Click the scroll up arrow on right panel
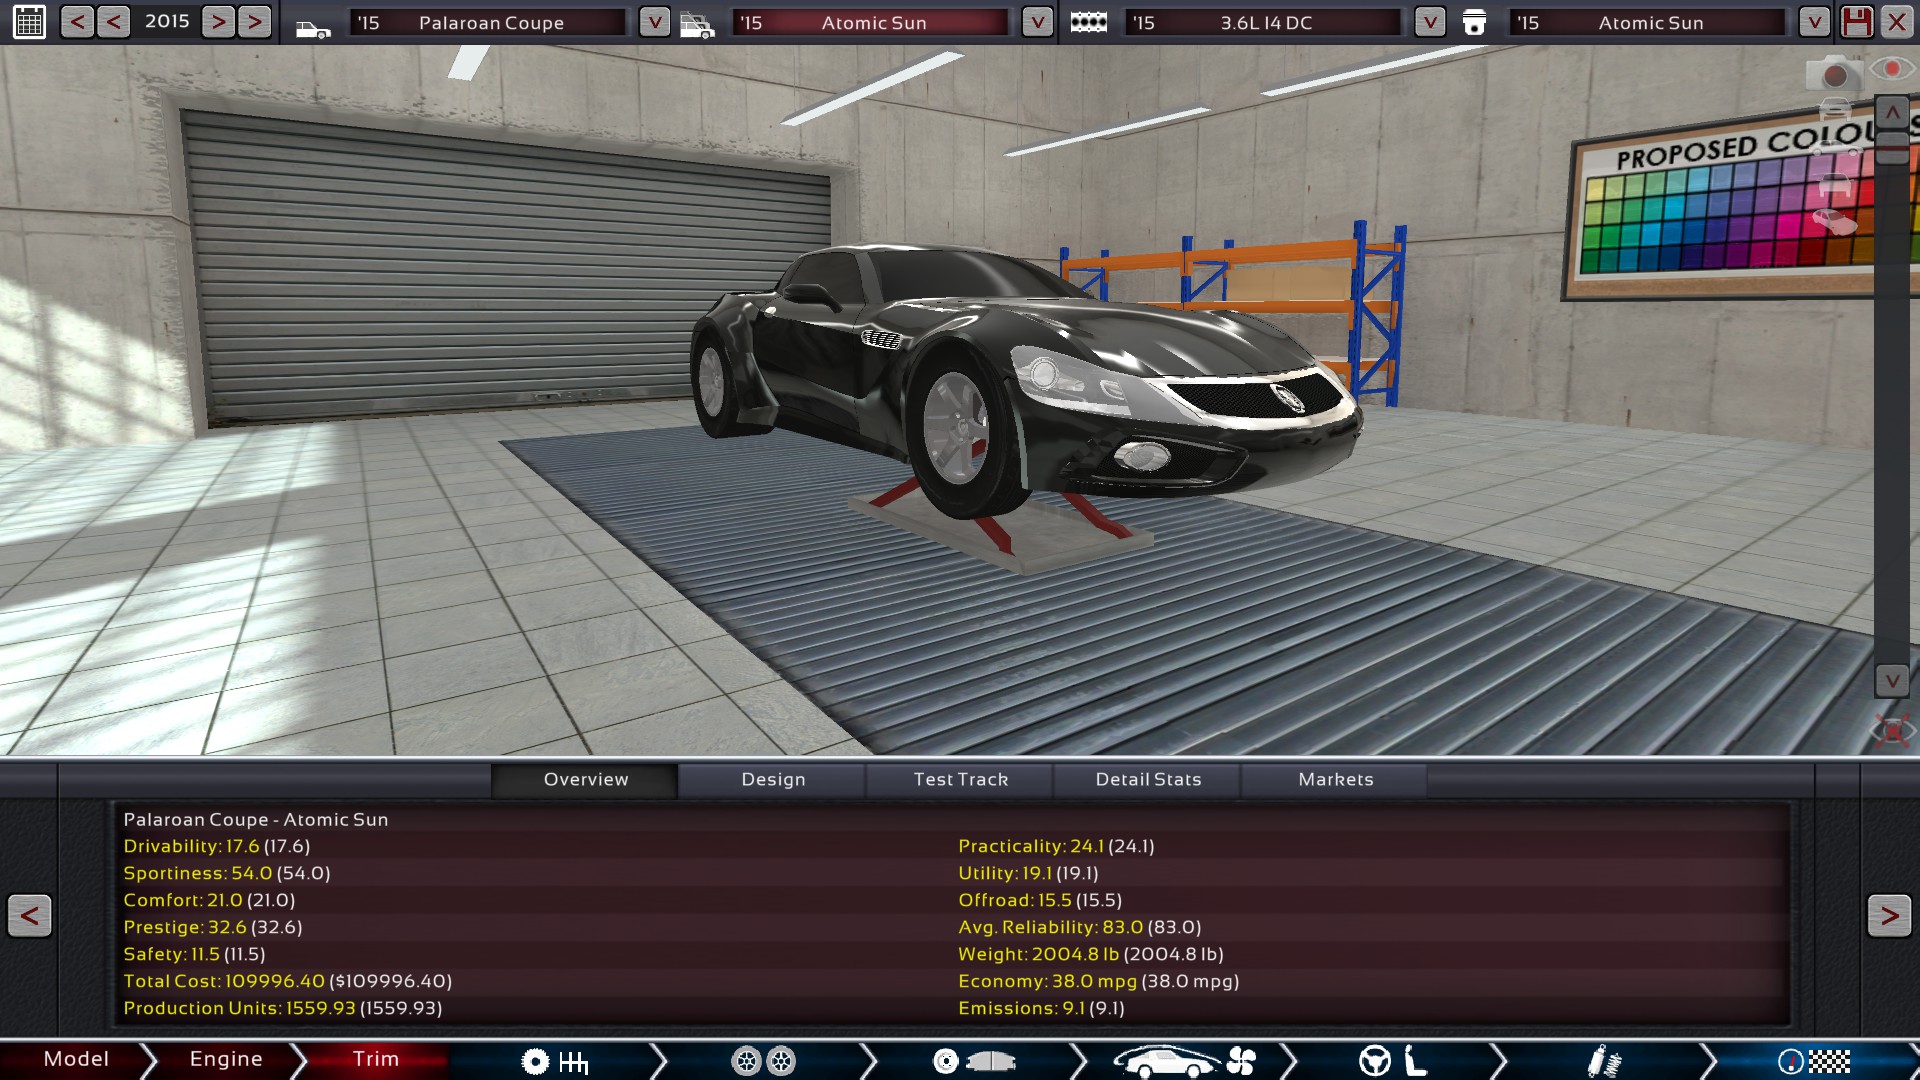 (x=1892, y=113)
